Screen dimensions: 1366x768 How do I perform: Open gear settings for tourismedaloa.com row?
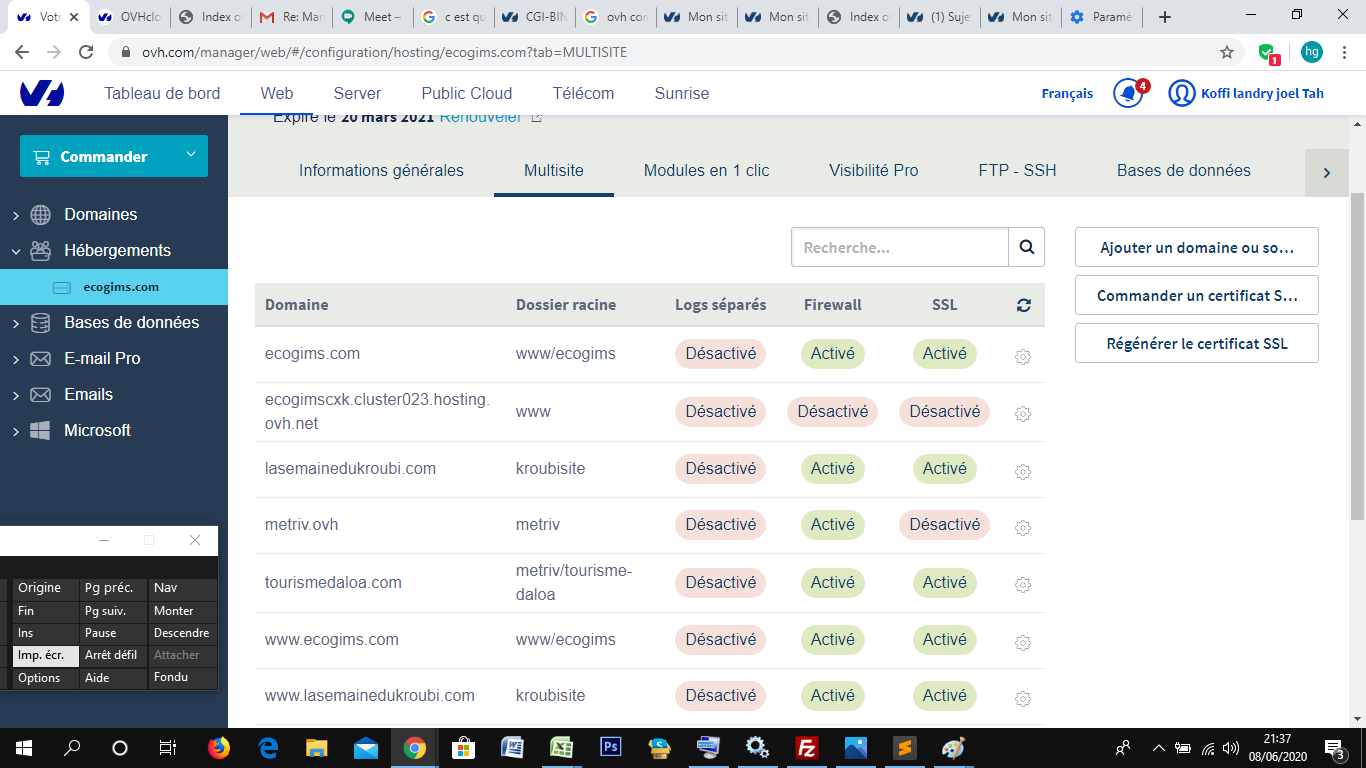tap(1022, 585)
